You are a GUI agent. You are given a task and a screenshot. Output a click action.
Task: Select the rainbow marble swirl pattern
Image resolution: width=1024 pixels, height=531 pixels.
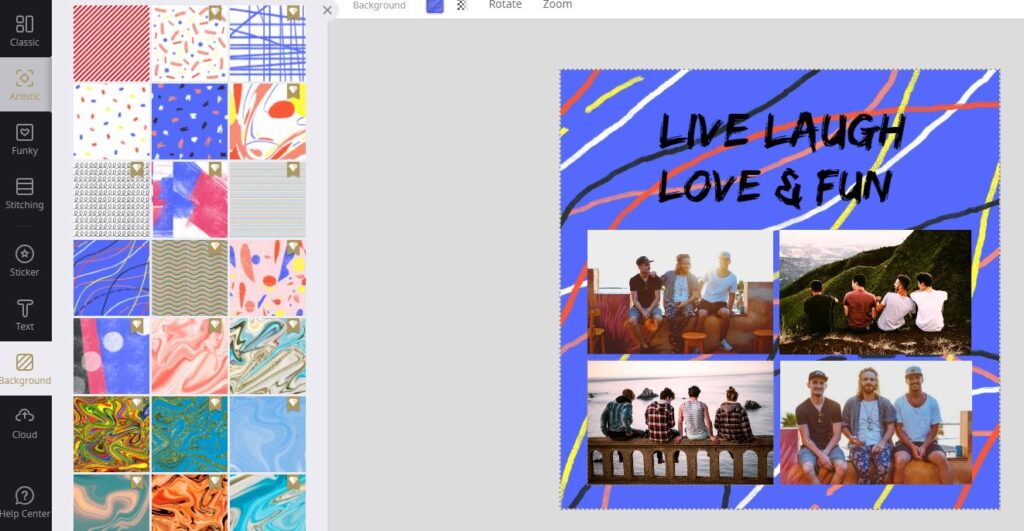pos(111,434)
